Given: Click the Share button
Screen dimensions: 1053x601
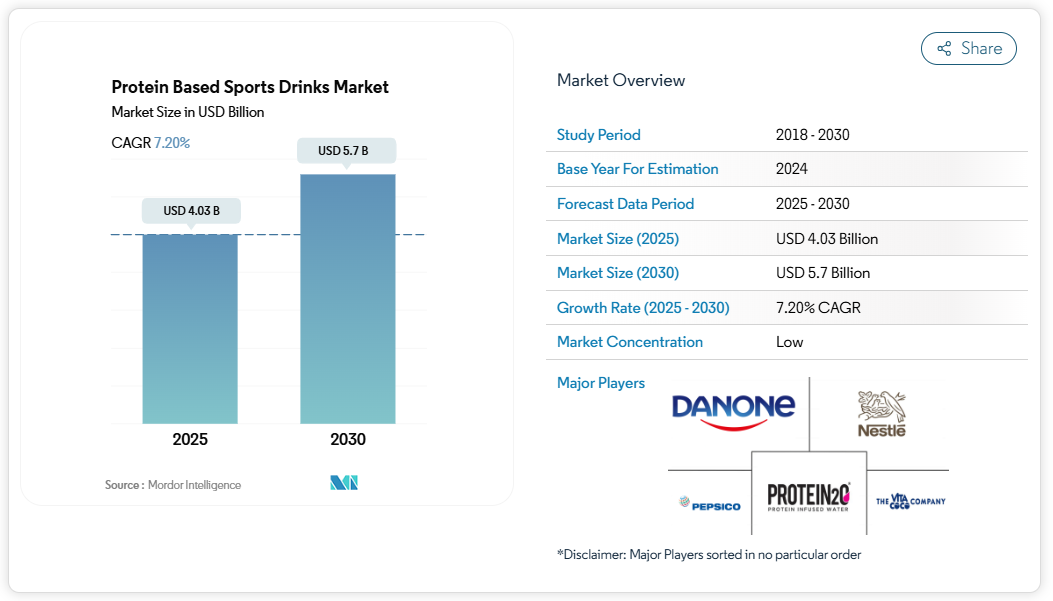Looking at the screenshot, I should pyautogui.click(x=968, y=48).
